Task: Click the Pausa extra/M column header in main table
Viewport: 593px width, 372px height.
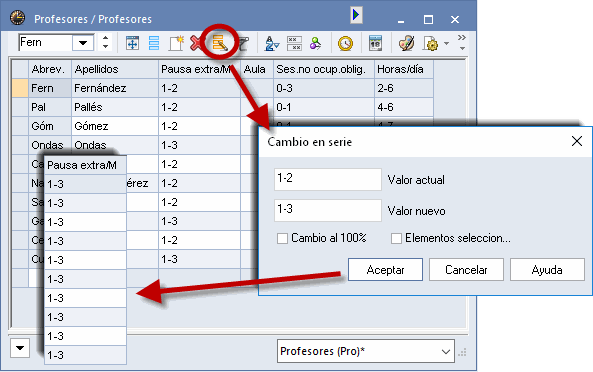Action: click(x=199, y=69)
